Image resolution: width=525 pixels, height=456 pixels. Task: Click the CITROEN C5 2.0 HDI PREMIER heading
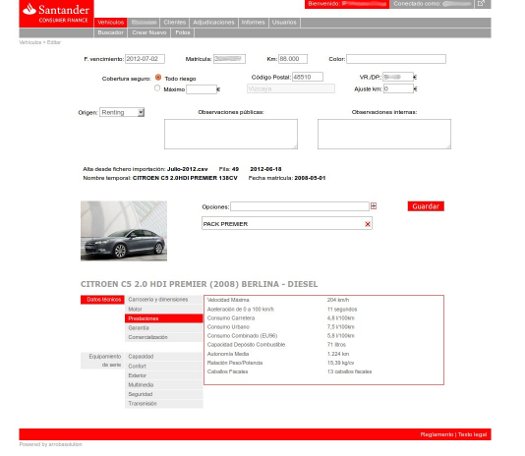coord(199,284)
